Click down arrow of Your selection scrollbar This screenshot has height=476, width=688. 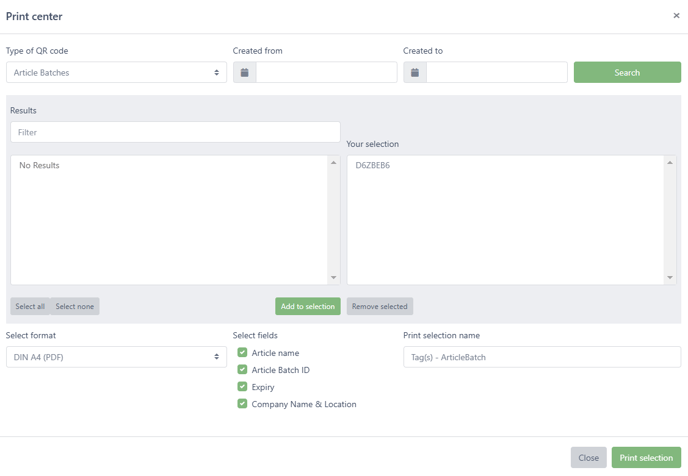[670, 277]
